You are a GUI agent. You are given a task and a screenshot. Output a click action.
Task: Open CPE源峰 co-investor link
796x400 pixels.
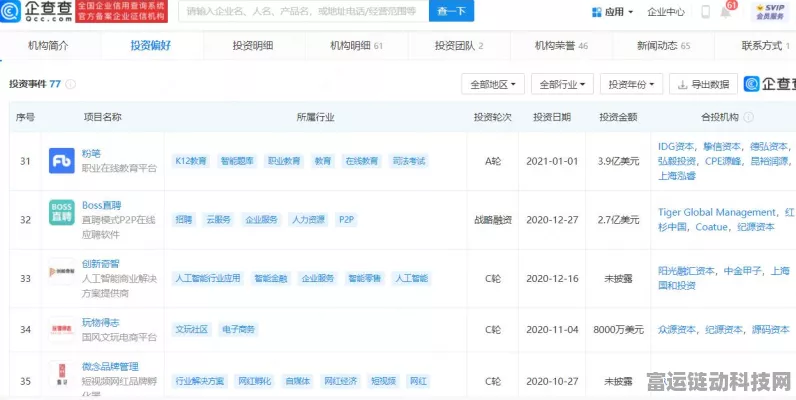click(723, 161)
